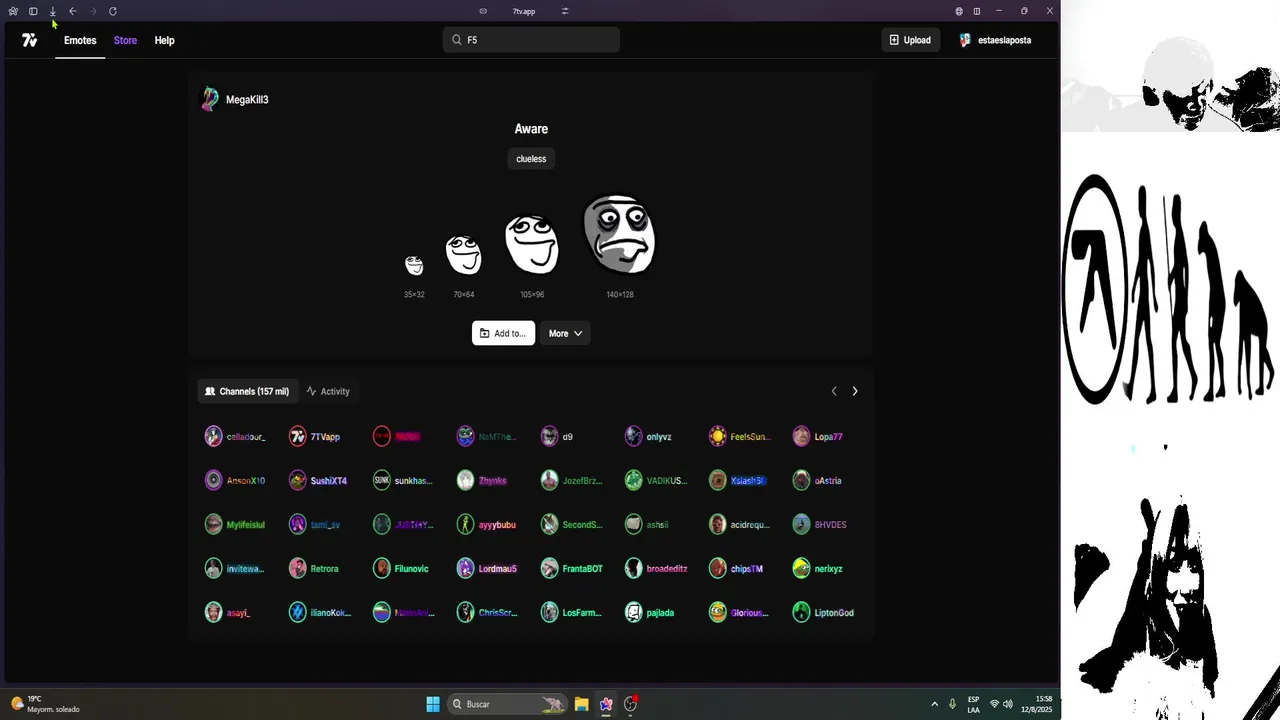Open the Help menu item
The image size is (1280, 720).
point(164,40)
